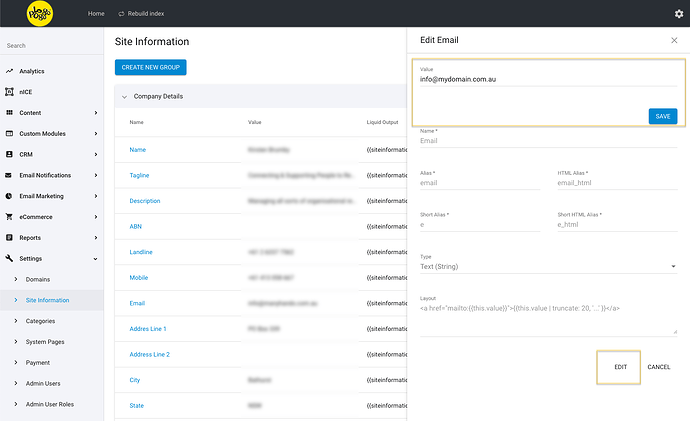Click the Short Alias field
Screen dimensions: 690x421
(x=480, y=225)
